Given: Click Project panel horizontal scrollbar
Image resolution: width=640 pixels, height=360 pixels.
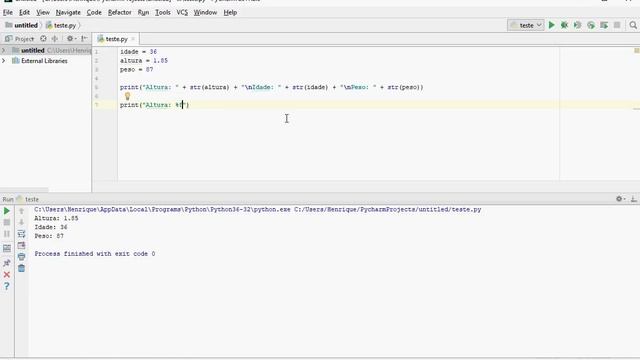Looking at the screenshot, I should point(24,190).
